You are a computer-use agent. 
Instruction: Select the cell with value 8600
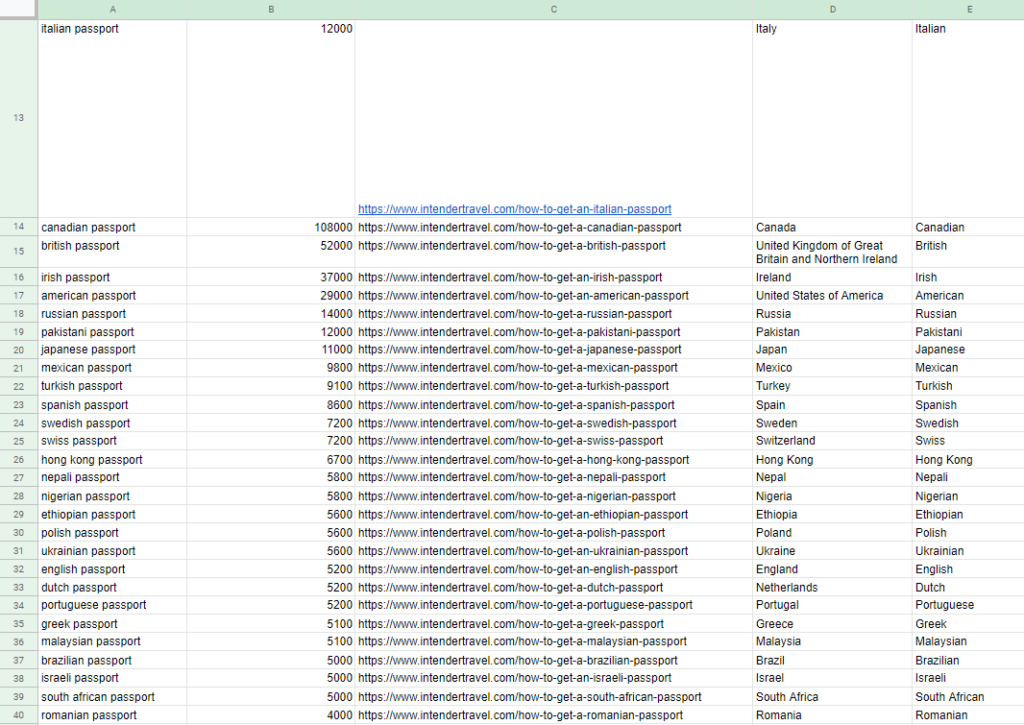271,405
